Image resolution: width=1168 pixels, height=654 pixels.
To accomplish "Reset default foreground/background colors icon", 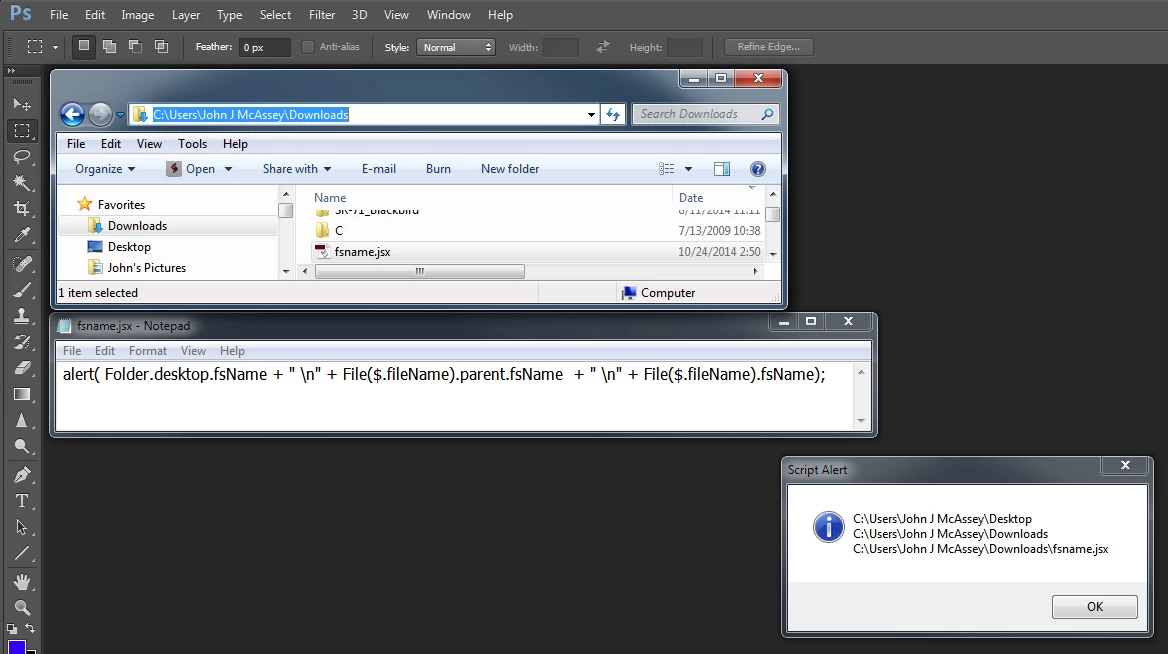I will tap(12, 629).
